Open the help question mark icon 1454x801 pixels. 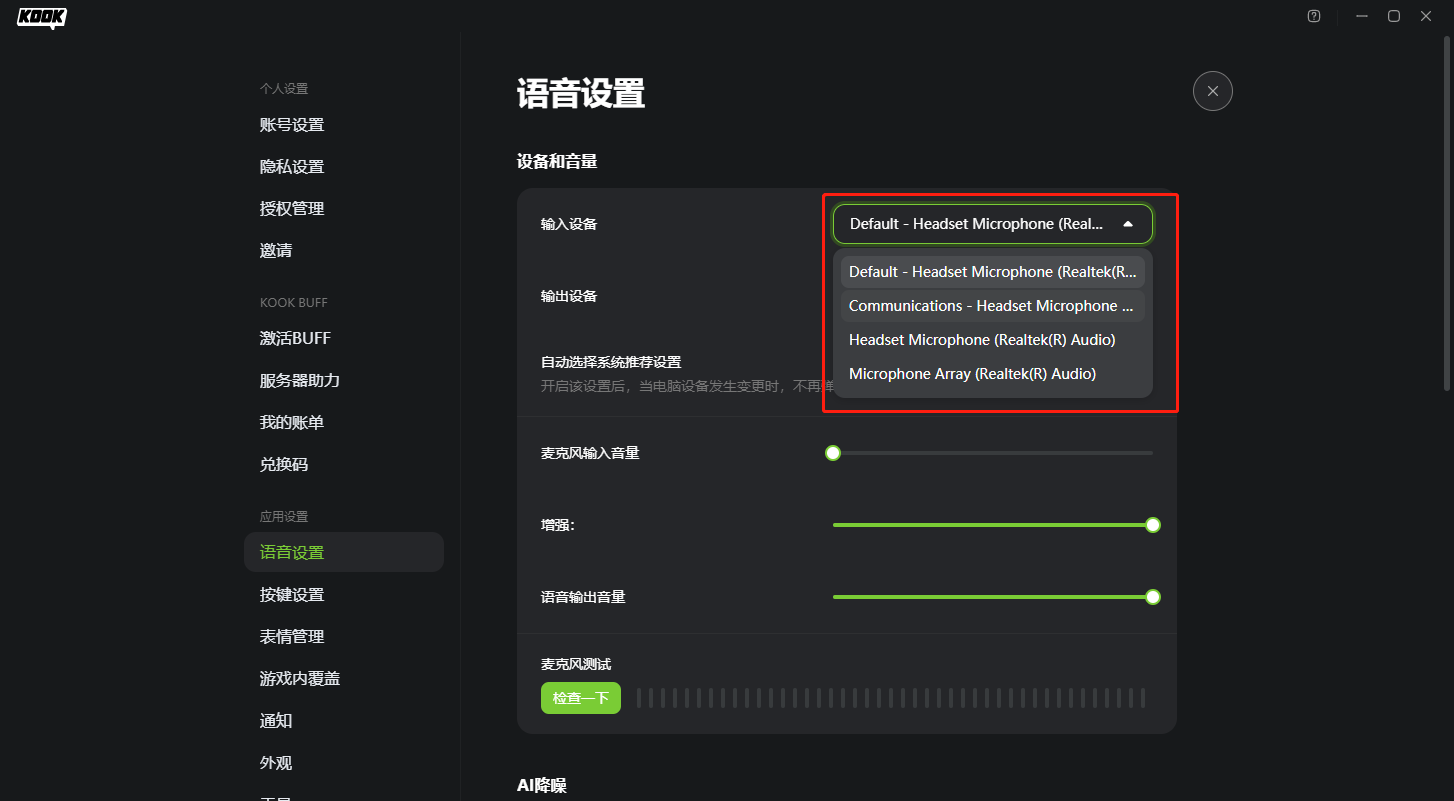[1314, 16]
